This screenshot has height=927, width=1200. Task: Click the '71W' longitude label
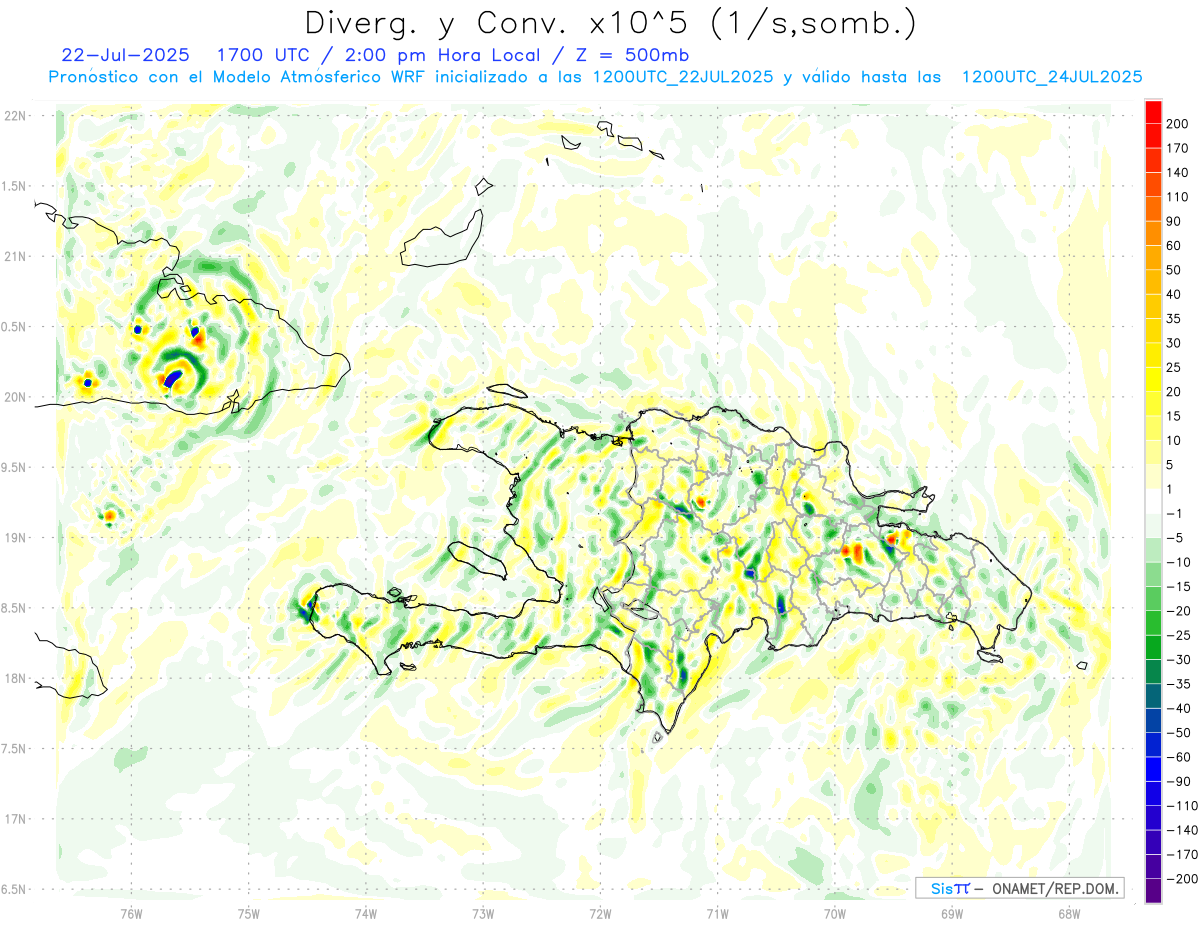pos(717,914)
